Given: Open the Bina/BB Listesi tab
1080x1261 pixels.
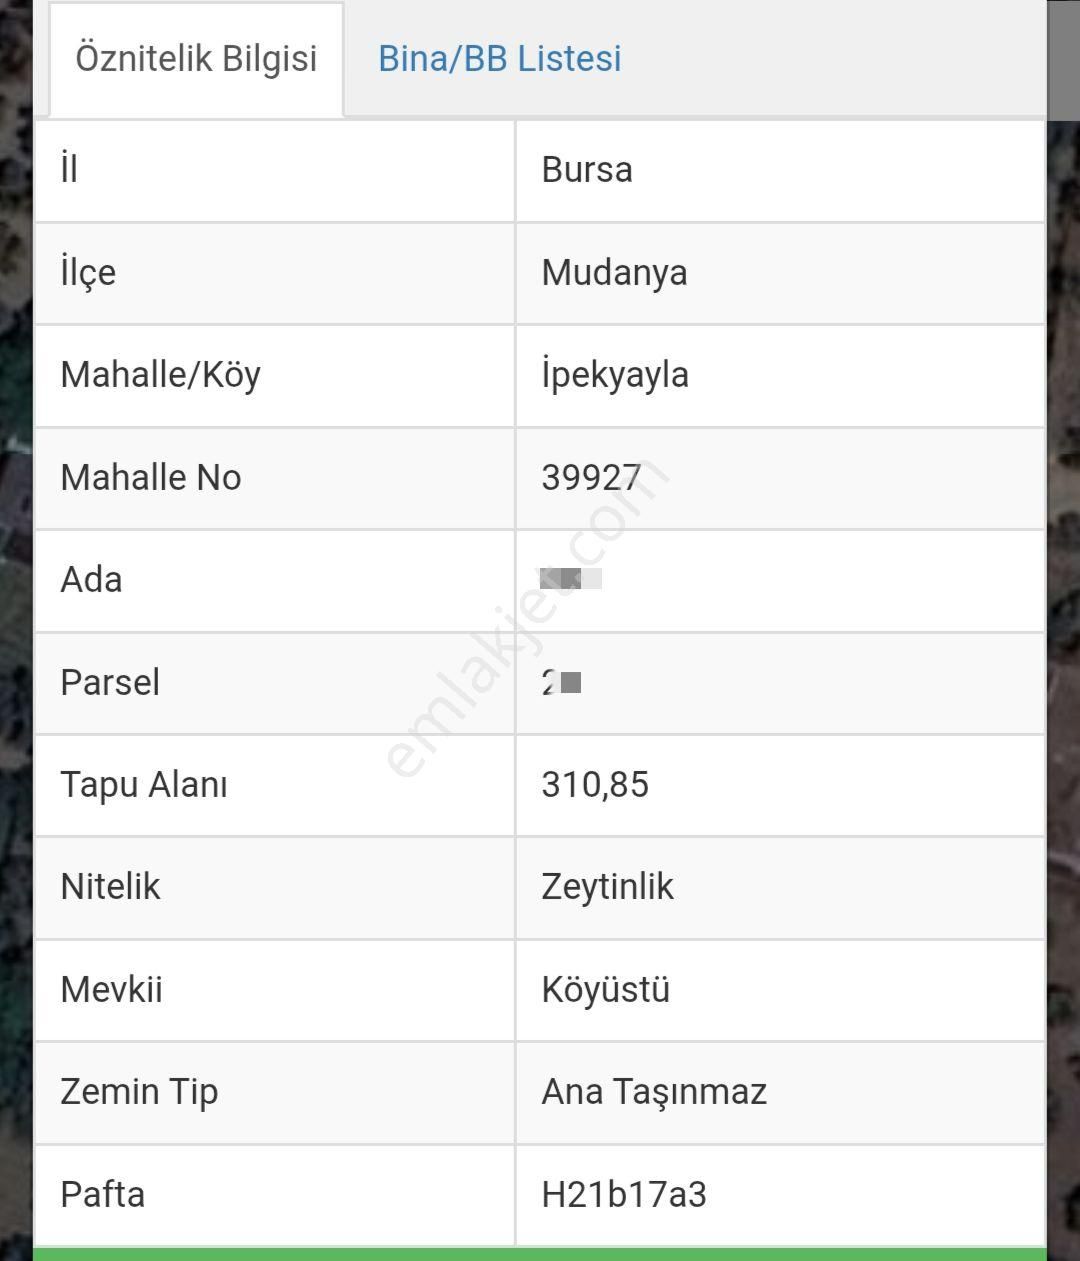Looking at the screenshot, I should coord(499,59).
